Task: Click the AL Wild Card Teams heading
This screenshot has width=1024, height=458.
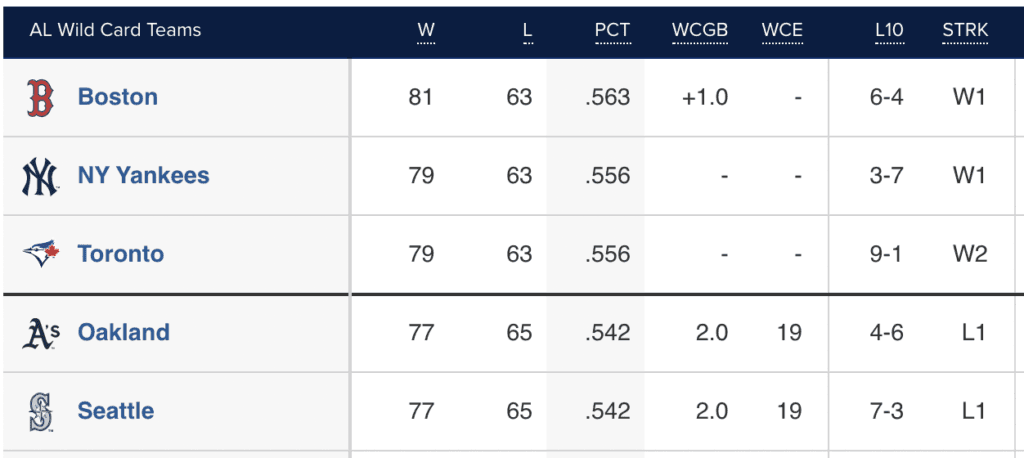Action: pyautogui.click(x=115, y=30)
